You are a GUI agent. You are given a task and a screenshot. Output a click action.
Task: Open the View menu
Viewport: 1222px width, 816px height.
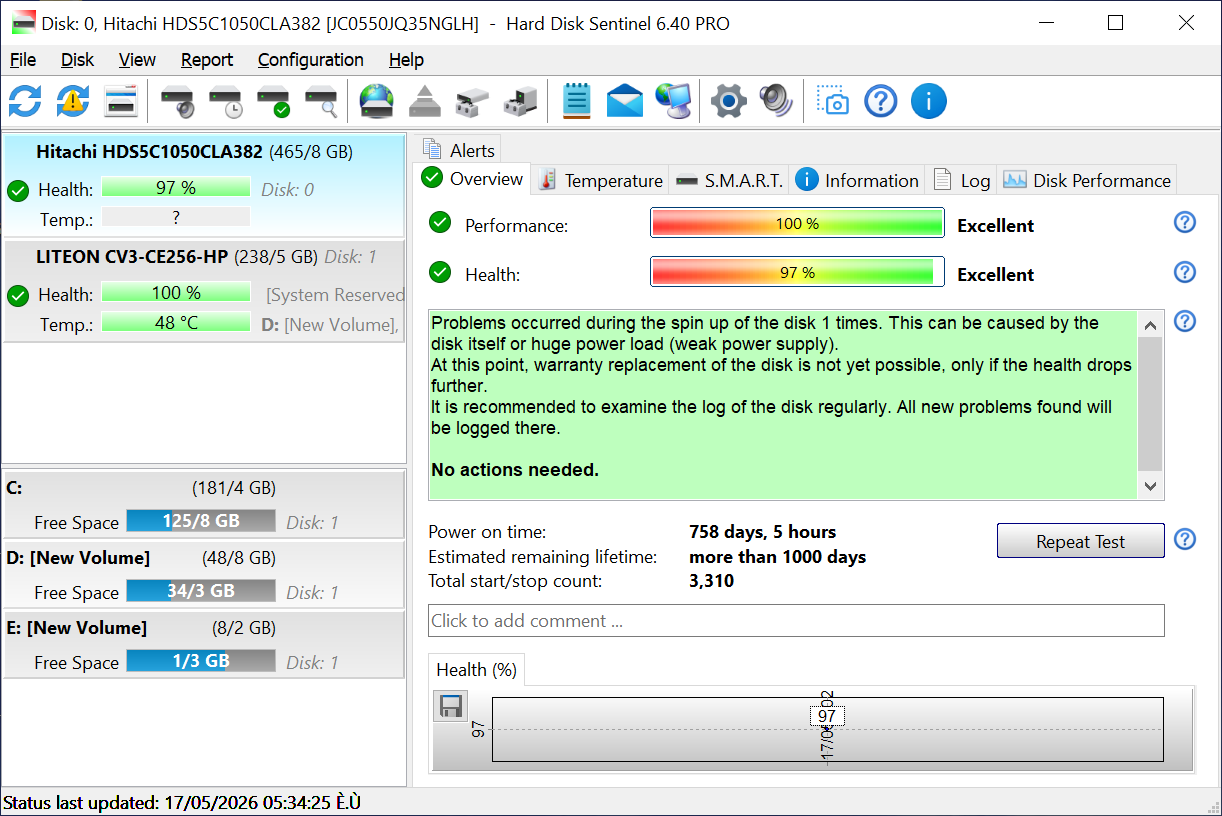(137, 60)
